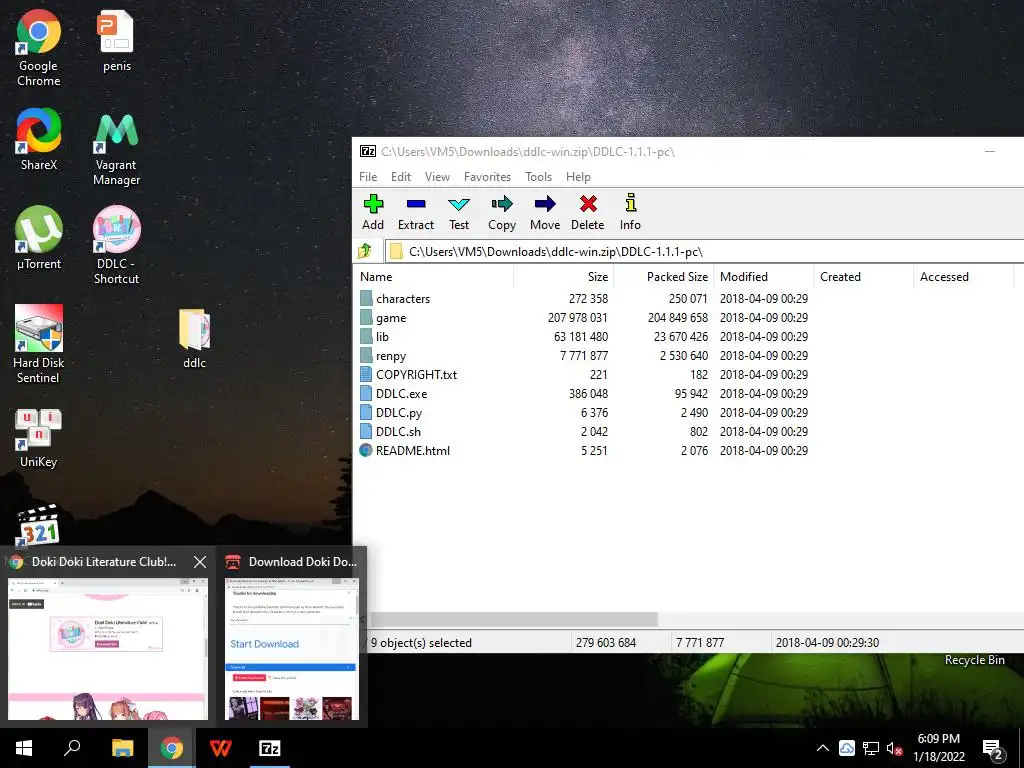1024x768 pixels.
Task: Sort by Modified column header
Action: [x=763, y=277]
